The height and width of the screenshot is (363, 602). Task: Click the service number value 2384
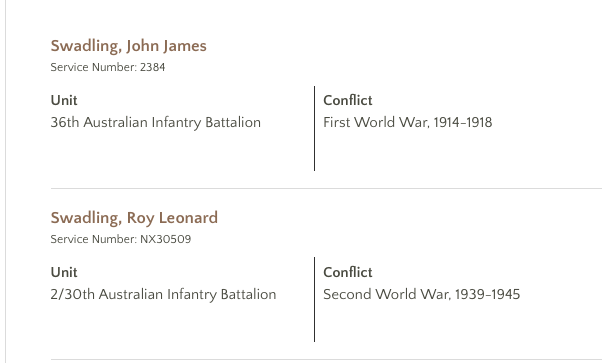152,67
